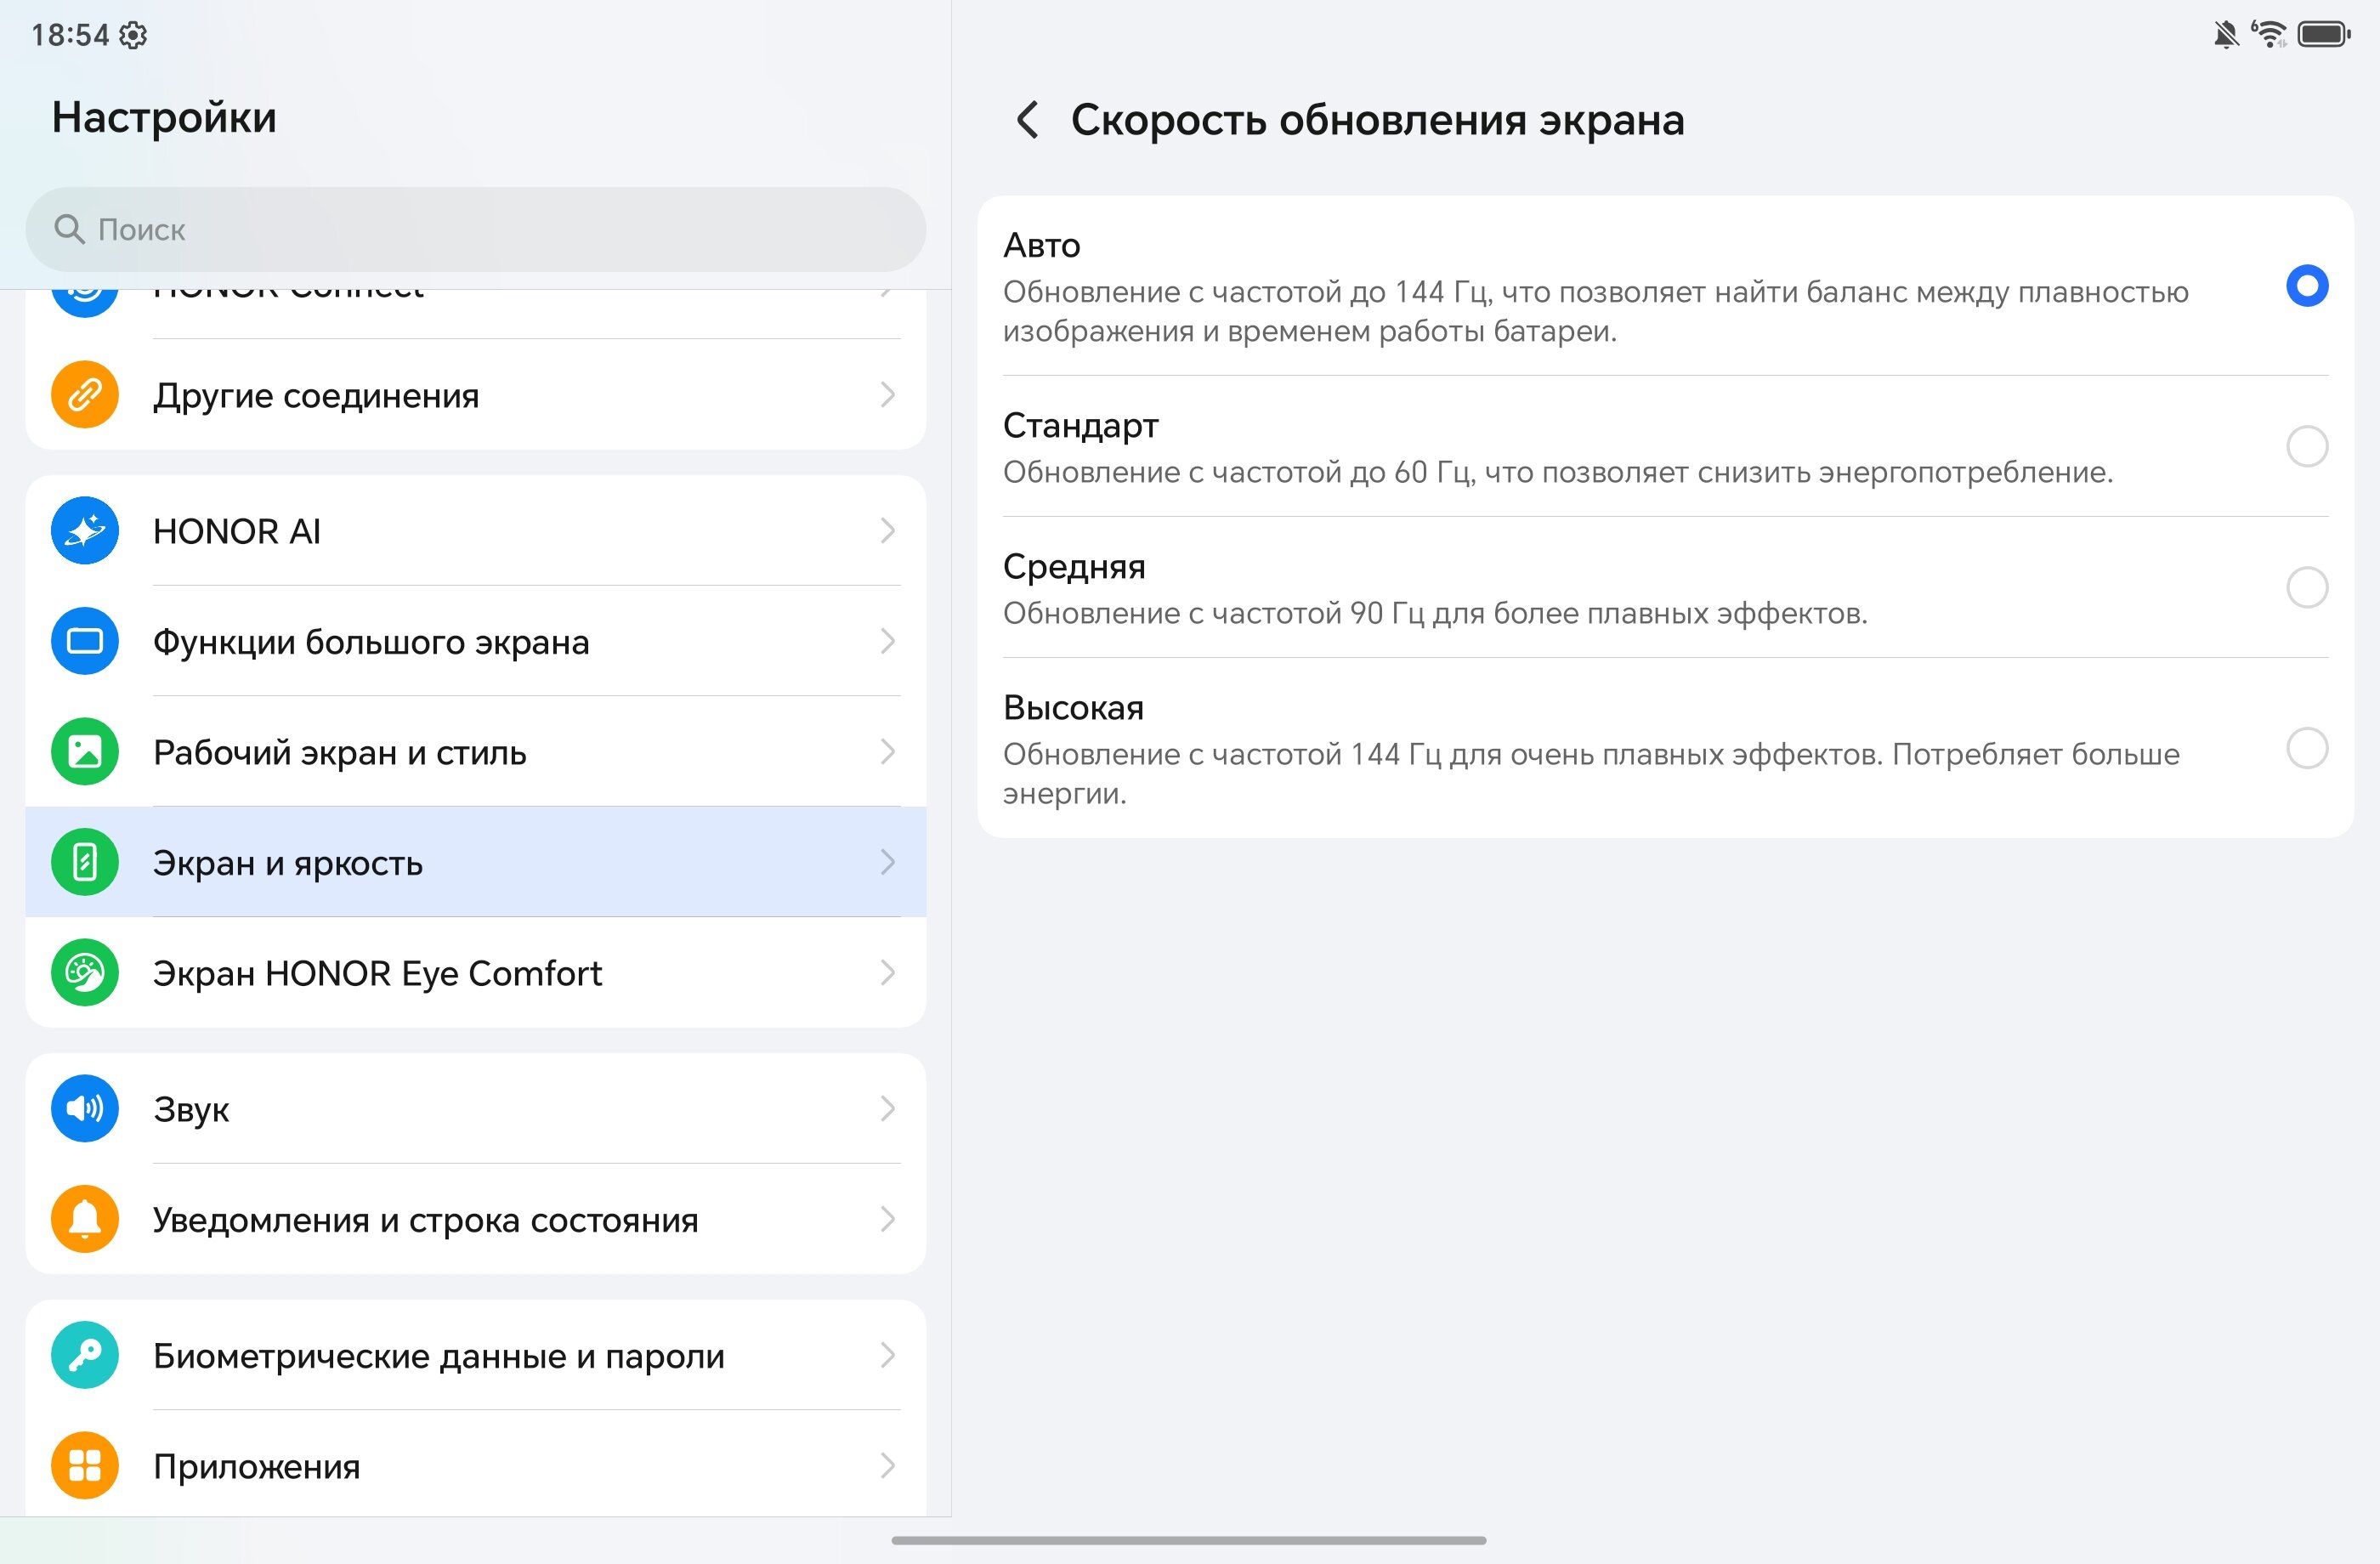Tap the muted bell status icon
This screenshot has width=2380, height=1564.
(2226, 35)
